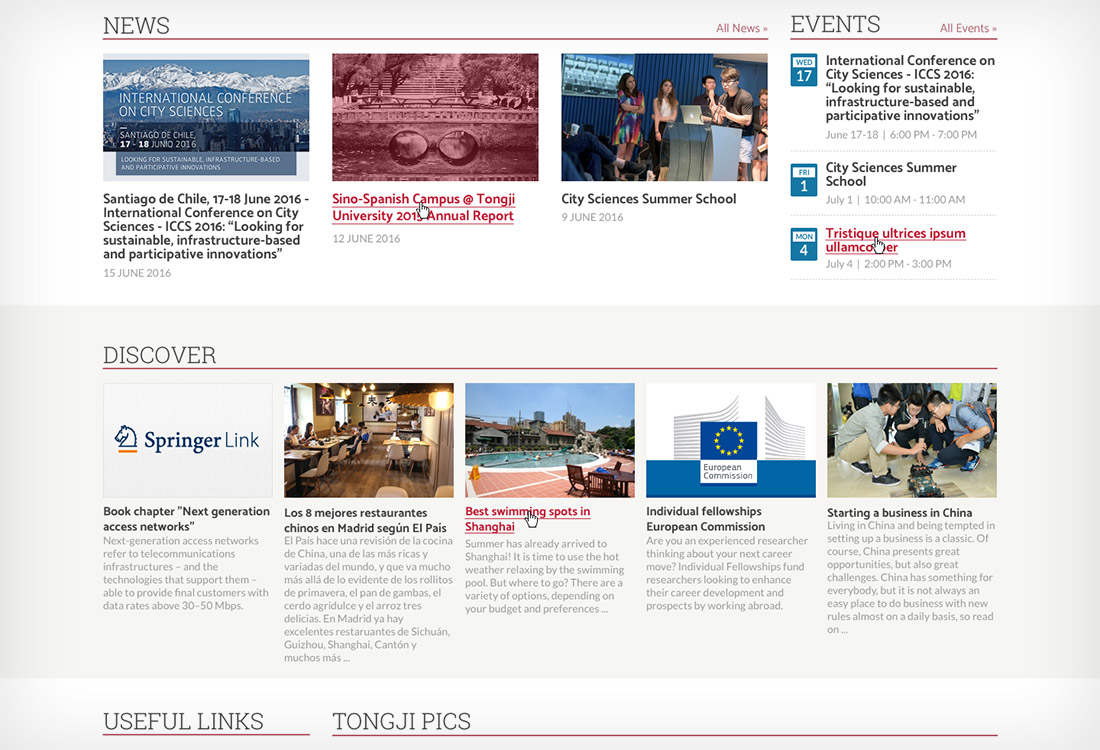Open the Individual fellowships European Commission title

(x=705, y=519)
